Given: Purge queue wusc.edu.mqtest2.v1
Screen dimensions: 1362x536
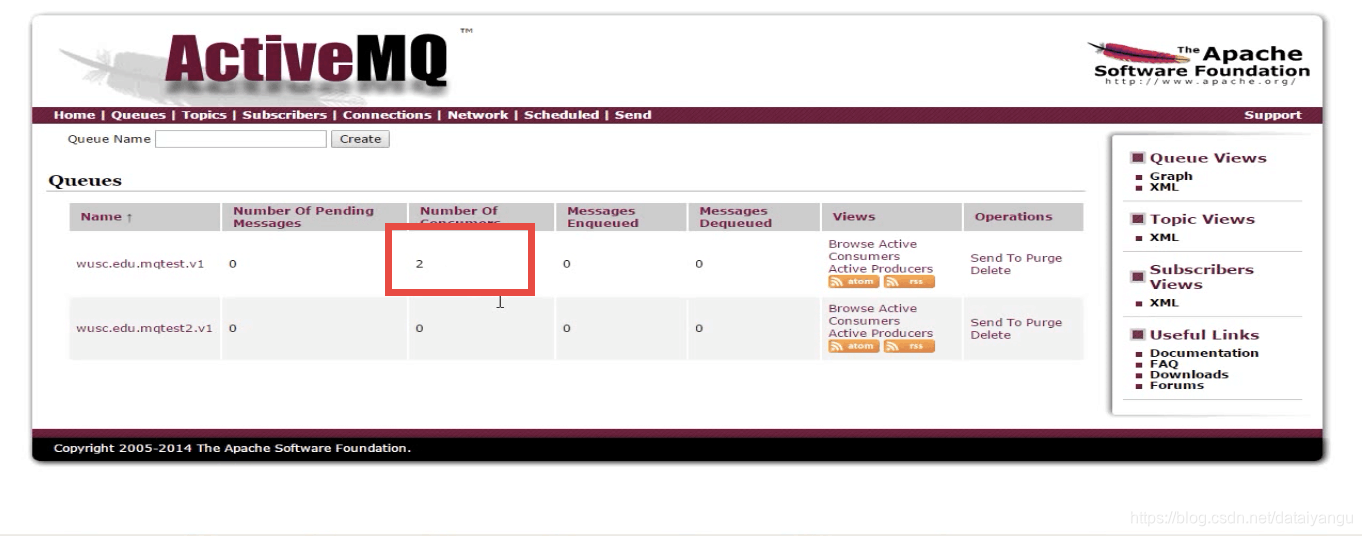Looking at the screenshot, I should click(1043, 322).
